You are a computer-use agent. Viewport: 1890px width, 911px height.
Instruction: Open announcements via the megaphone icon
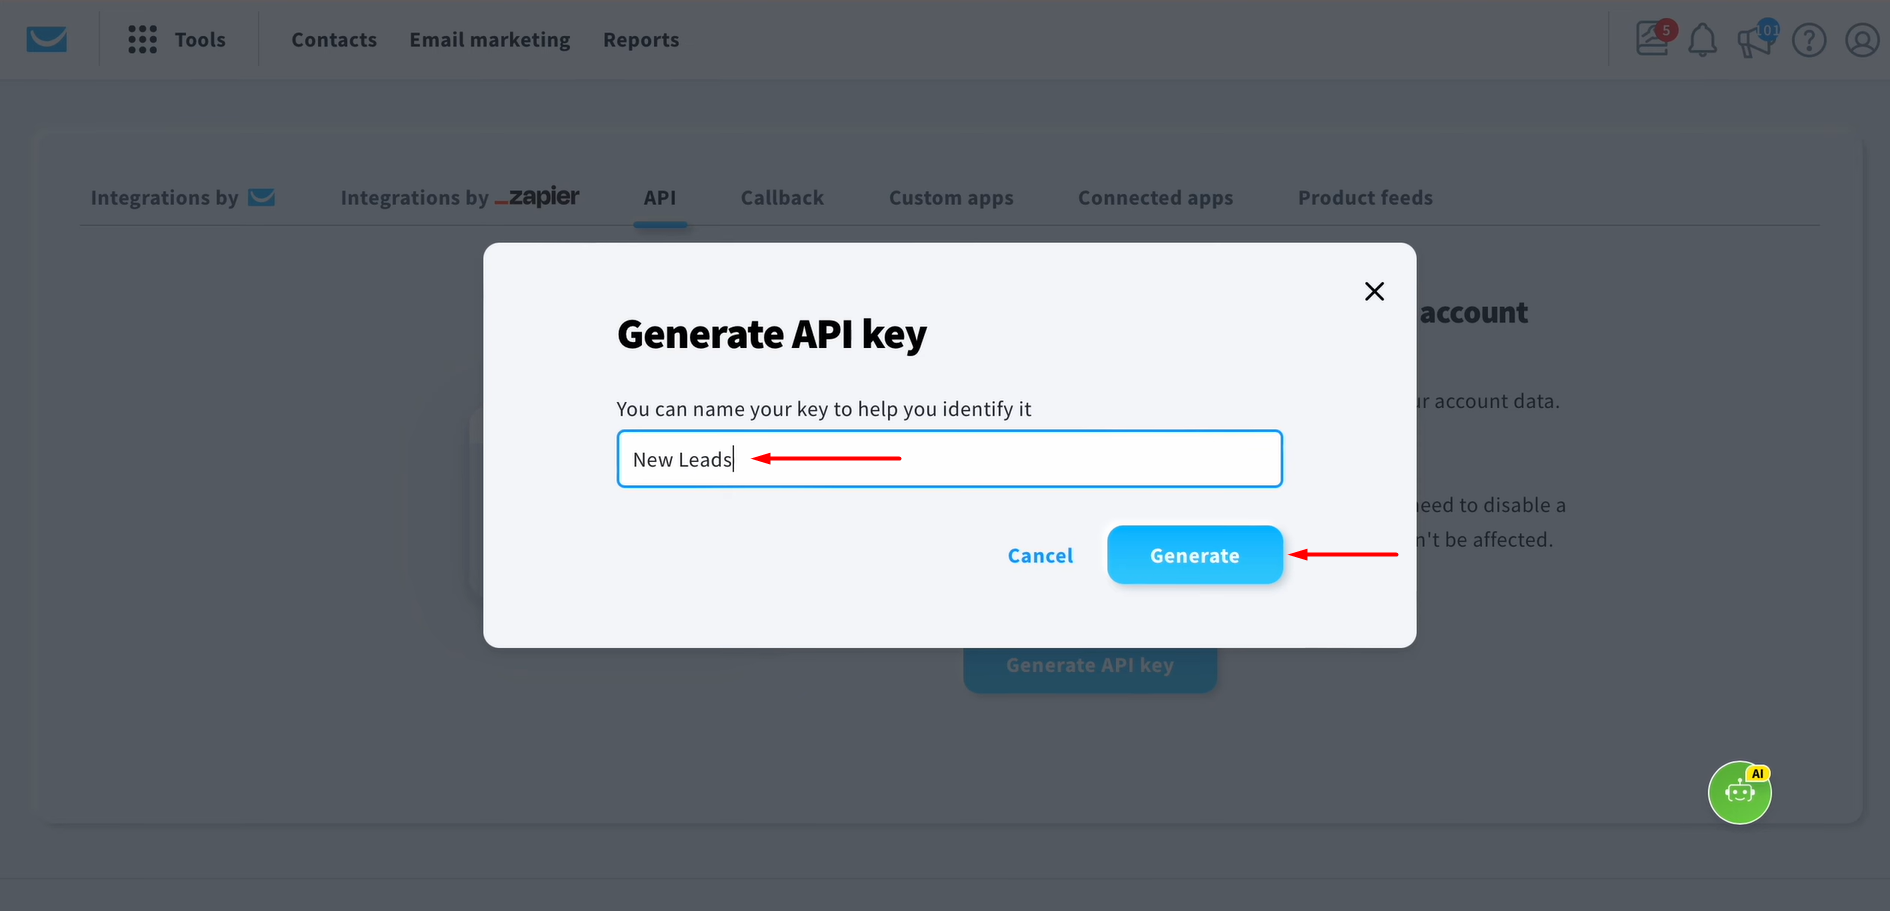1756,42
